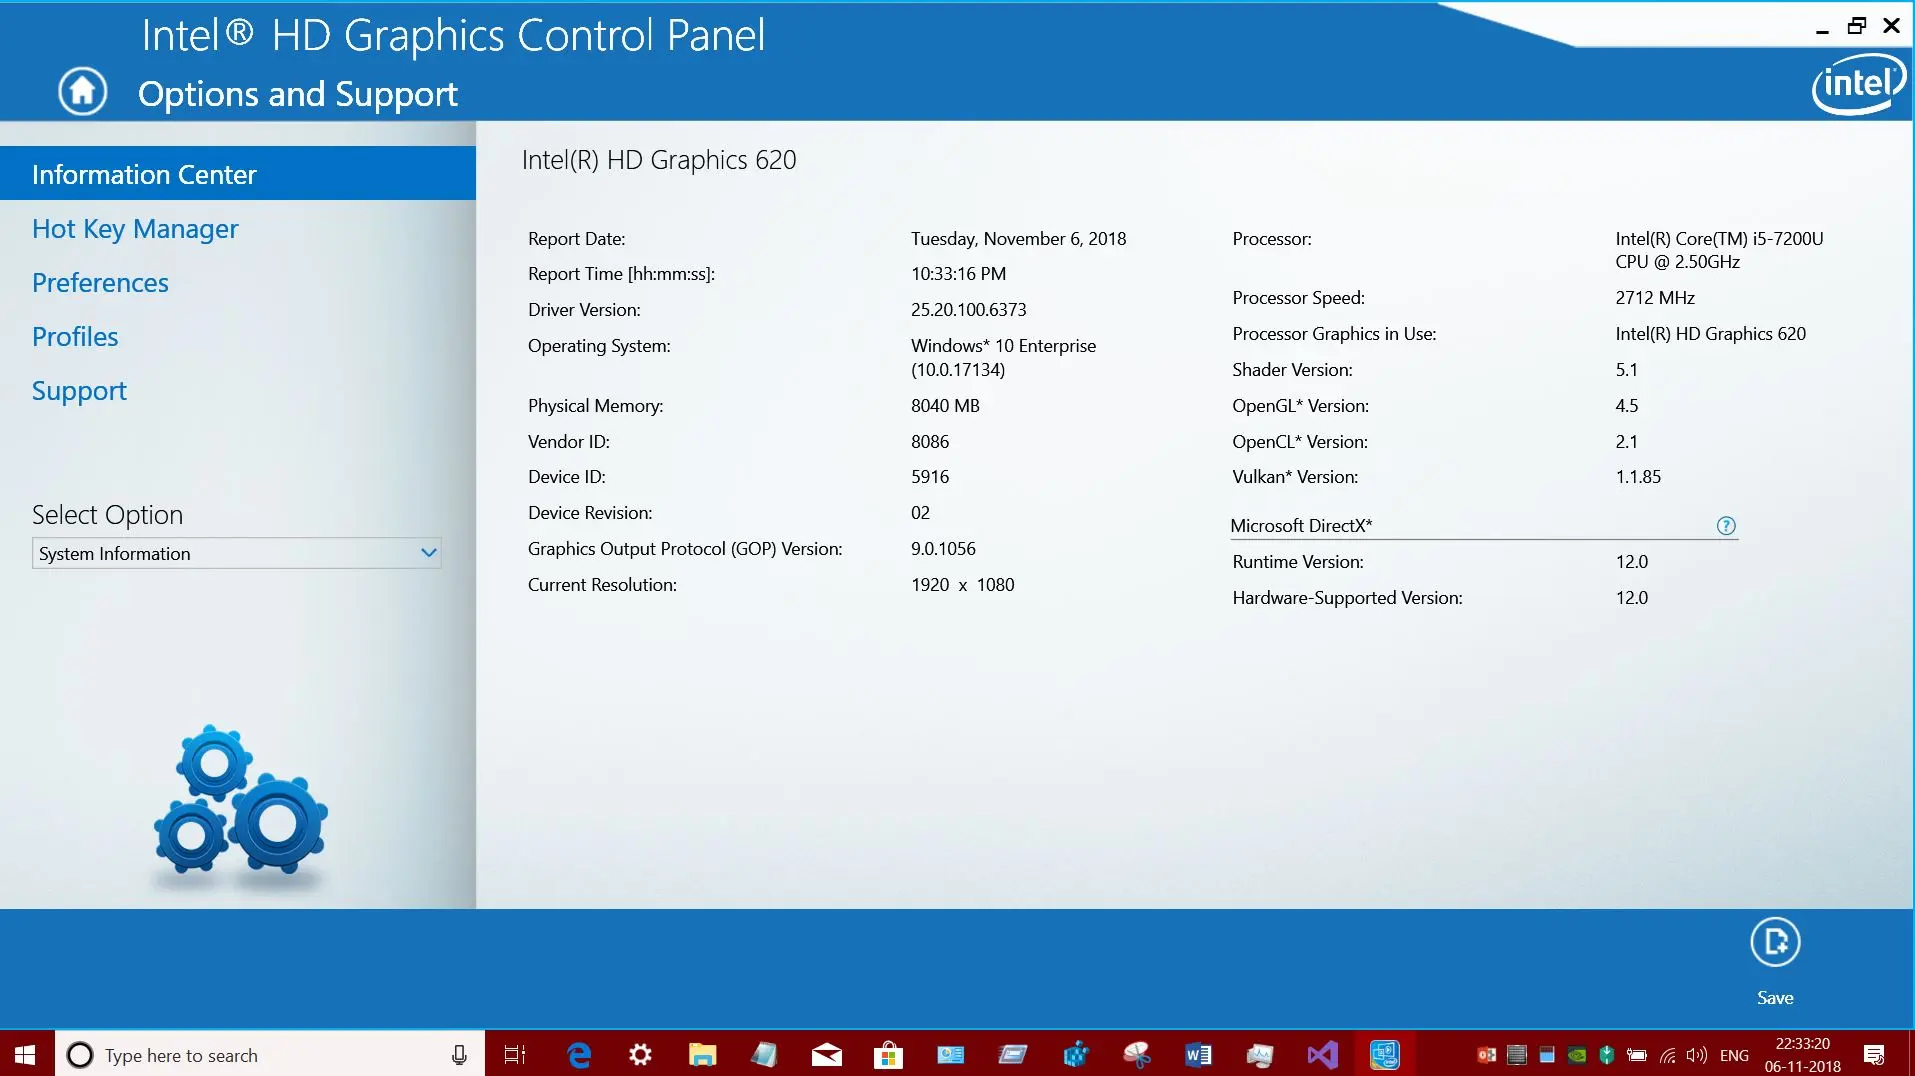1915x1076 pixels.
Task: Open the Support section
Action: [x=79, y=391]
